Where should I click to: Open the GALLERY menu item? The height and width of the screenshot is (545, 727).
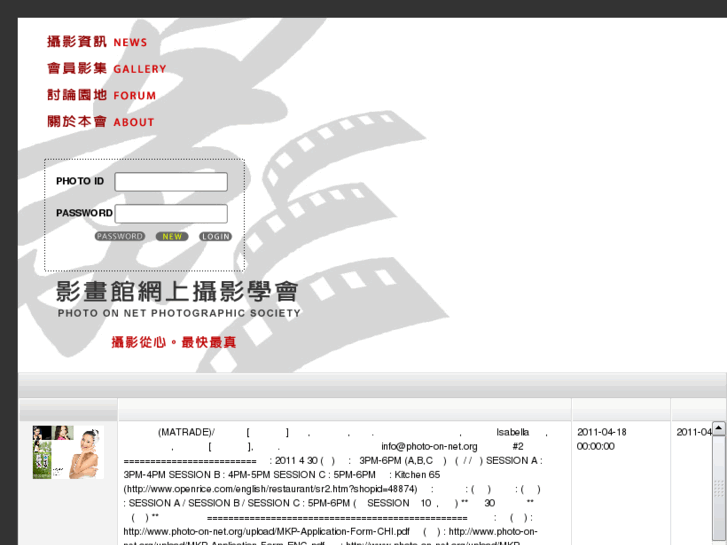tap(107, 69)
